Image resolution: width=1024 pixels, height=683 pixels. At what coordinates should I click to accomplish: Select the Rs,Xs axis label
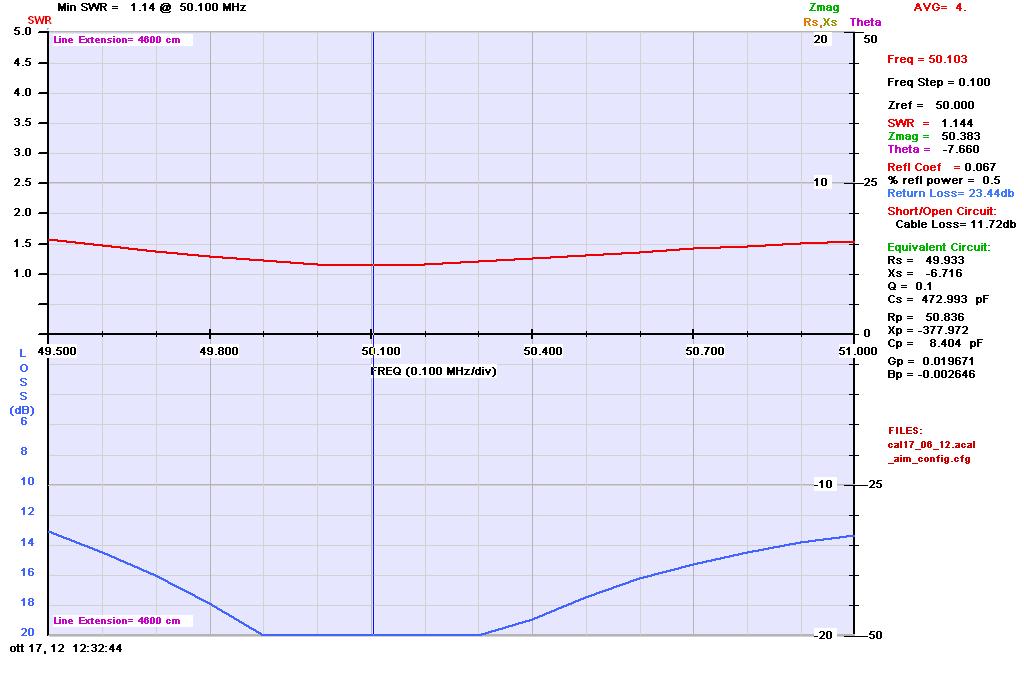pos(820,22)
